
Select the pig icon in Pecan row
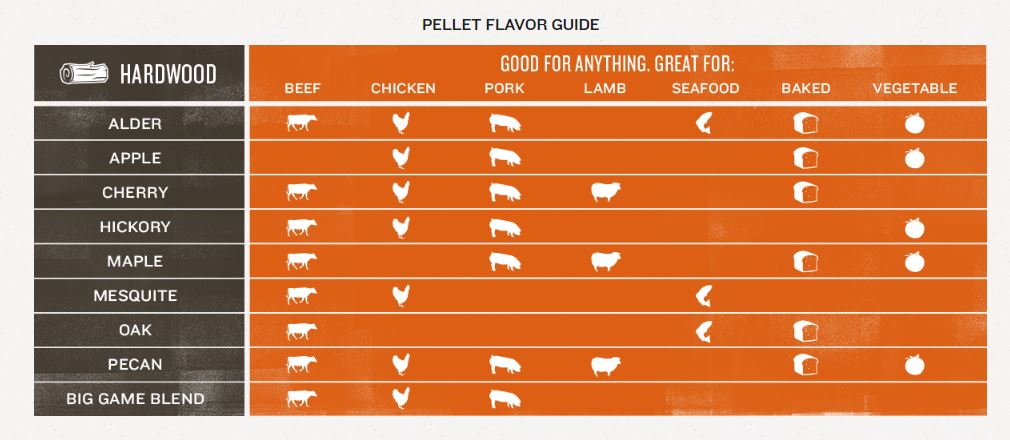tap(504, 365)
